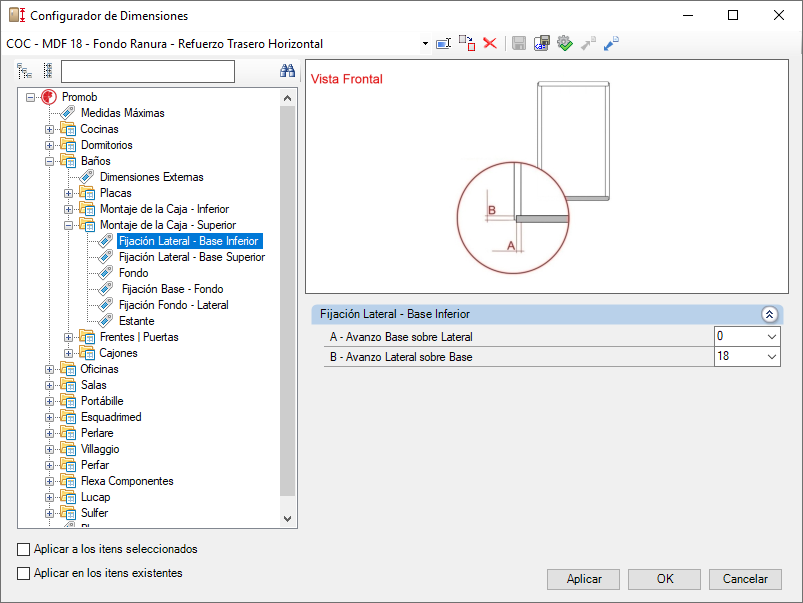Open the configuration name dropdown
The height and width of the screenshot is (603, 803).
pyautogui.click(x=425, y=44)
